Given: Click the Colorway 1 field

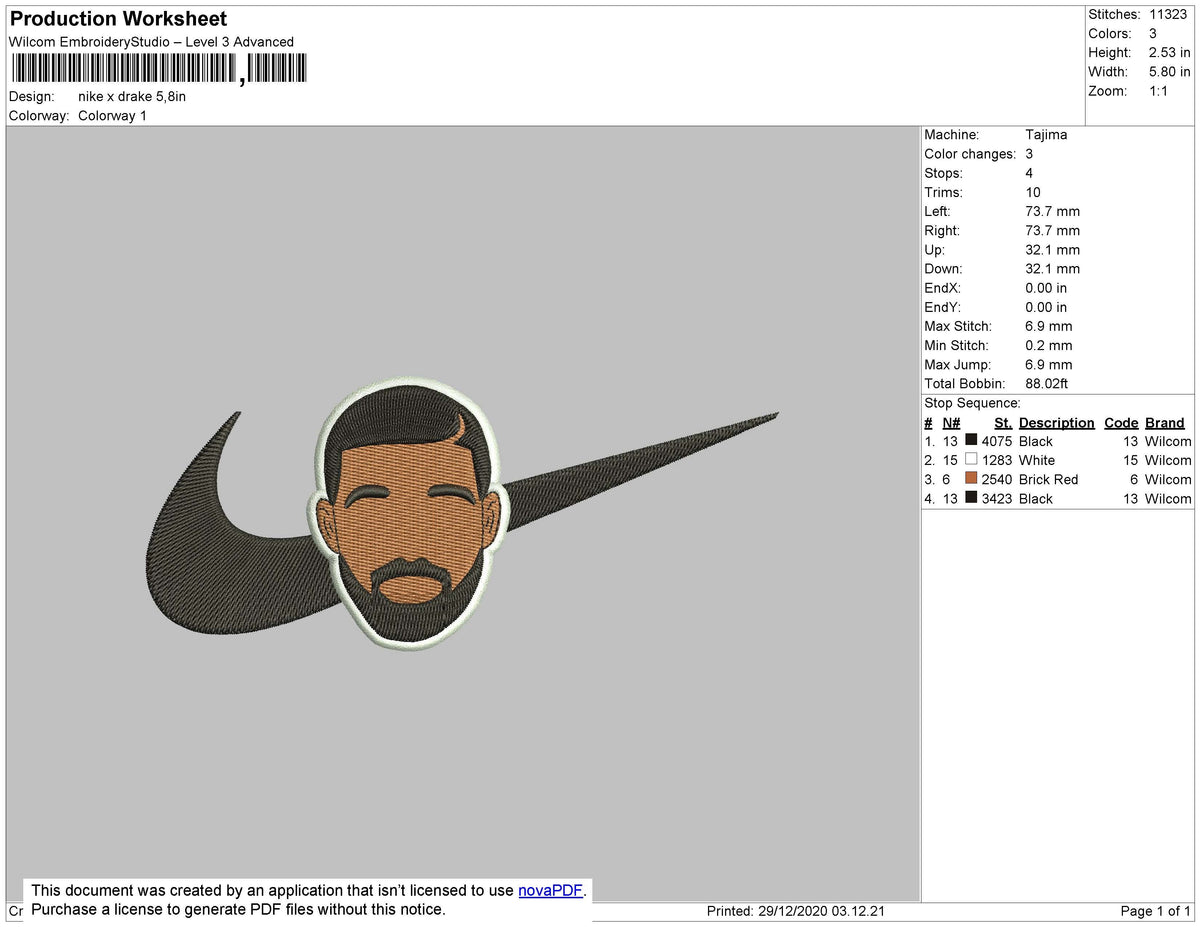Looking at the screenshot, I should click(112, 115).
